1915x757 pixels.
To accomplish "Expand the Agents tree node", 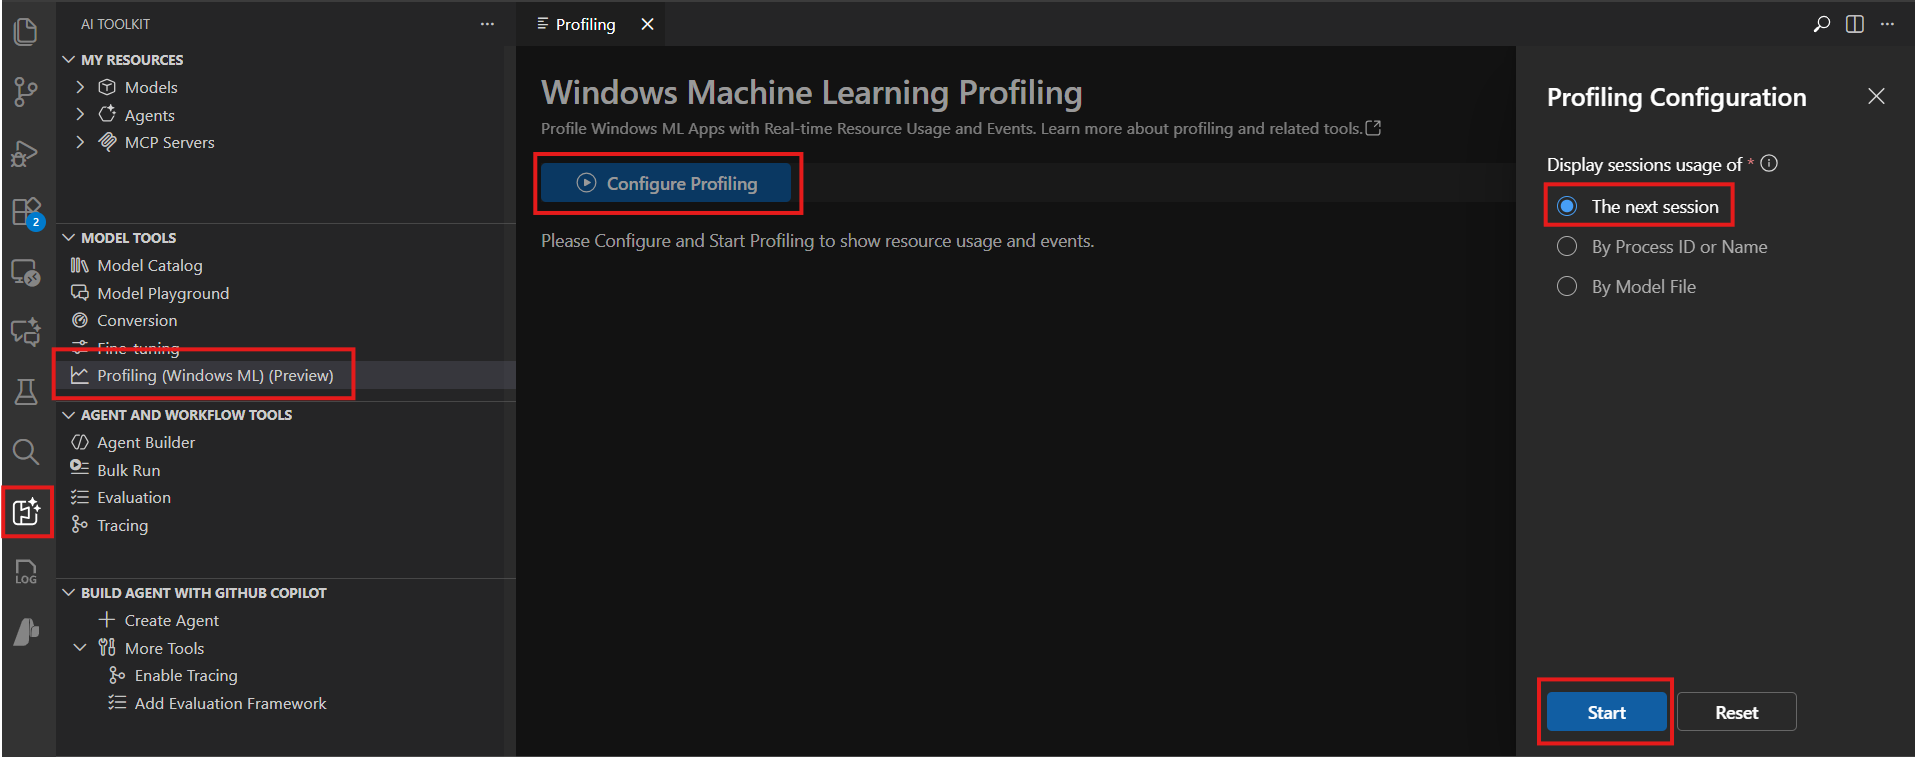I will [x=81, y=115].
